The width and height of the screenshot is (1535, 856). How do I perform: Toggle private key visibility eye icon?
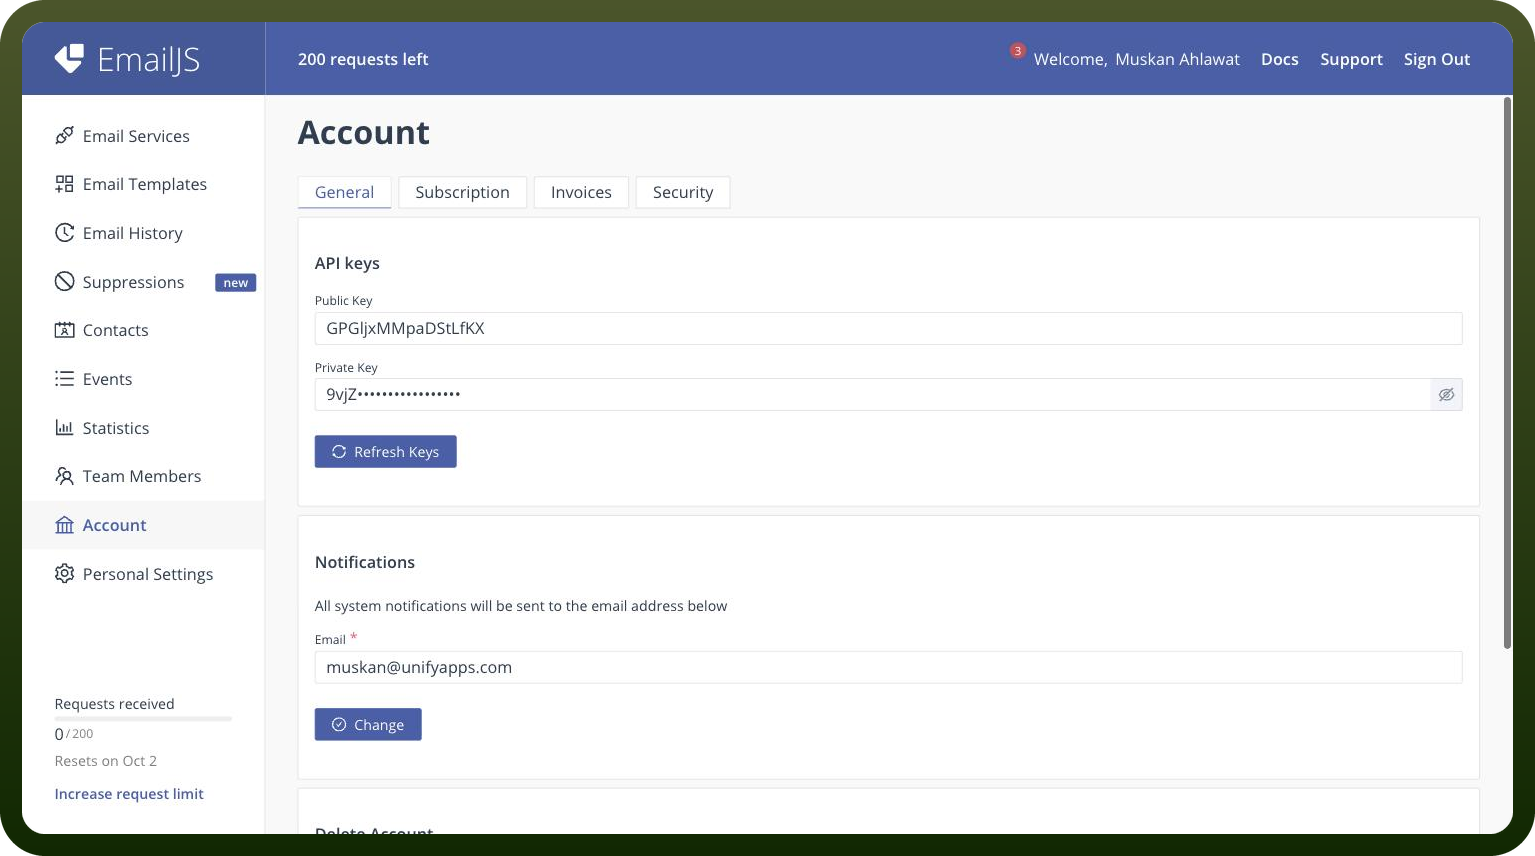[1446, 395]
